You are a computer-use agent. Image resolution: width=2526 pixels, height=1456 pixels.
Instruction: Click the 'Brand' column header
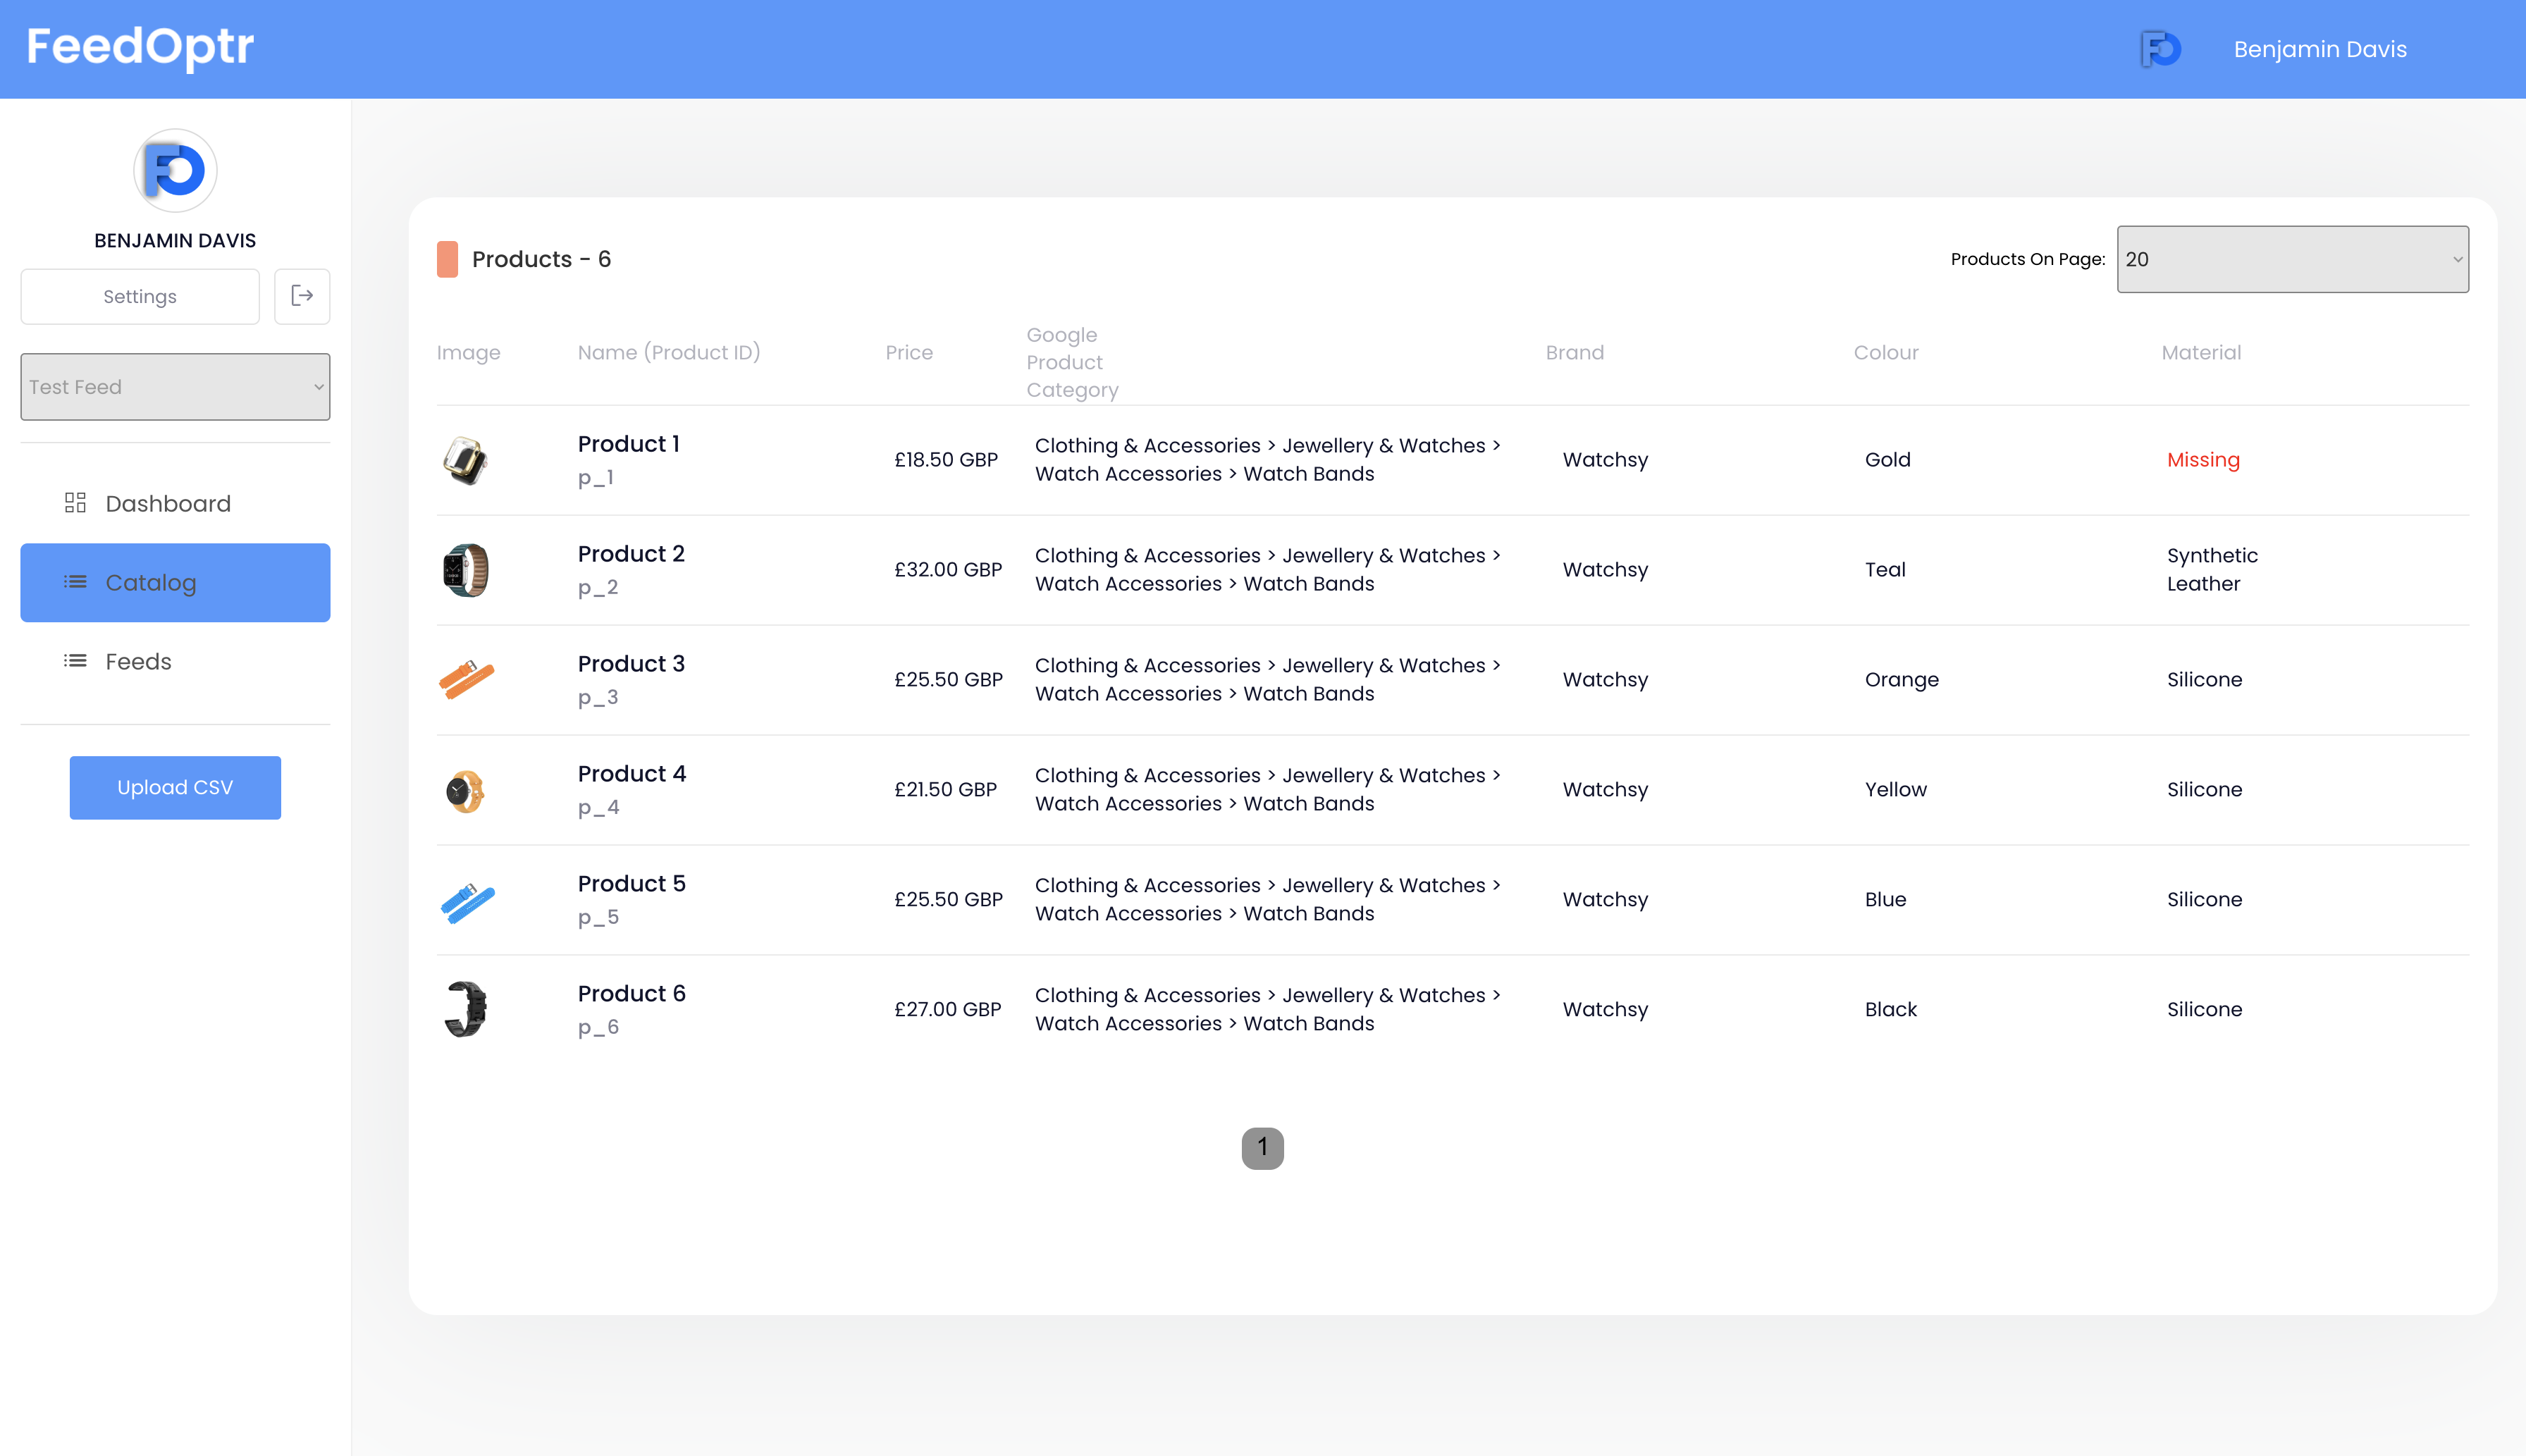[x=1574, y=352]
